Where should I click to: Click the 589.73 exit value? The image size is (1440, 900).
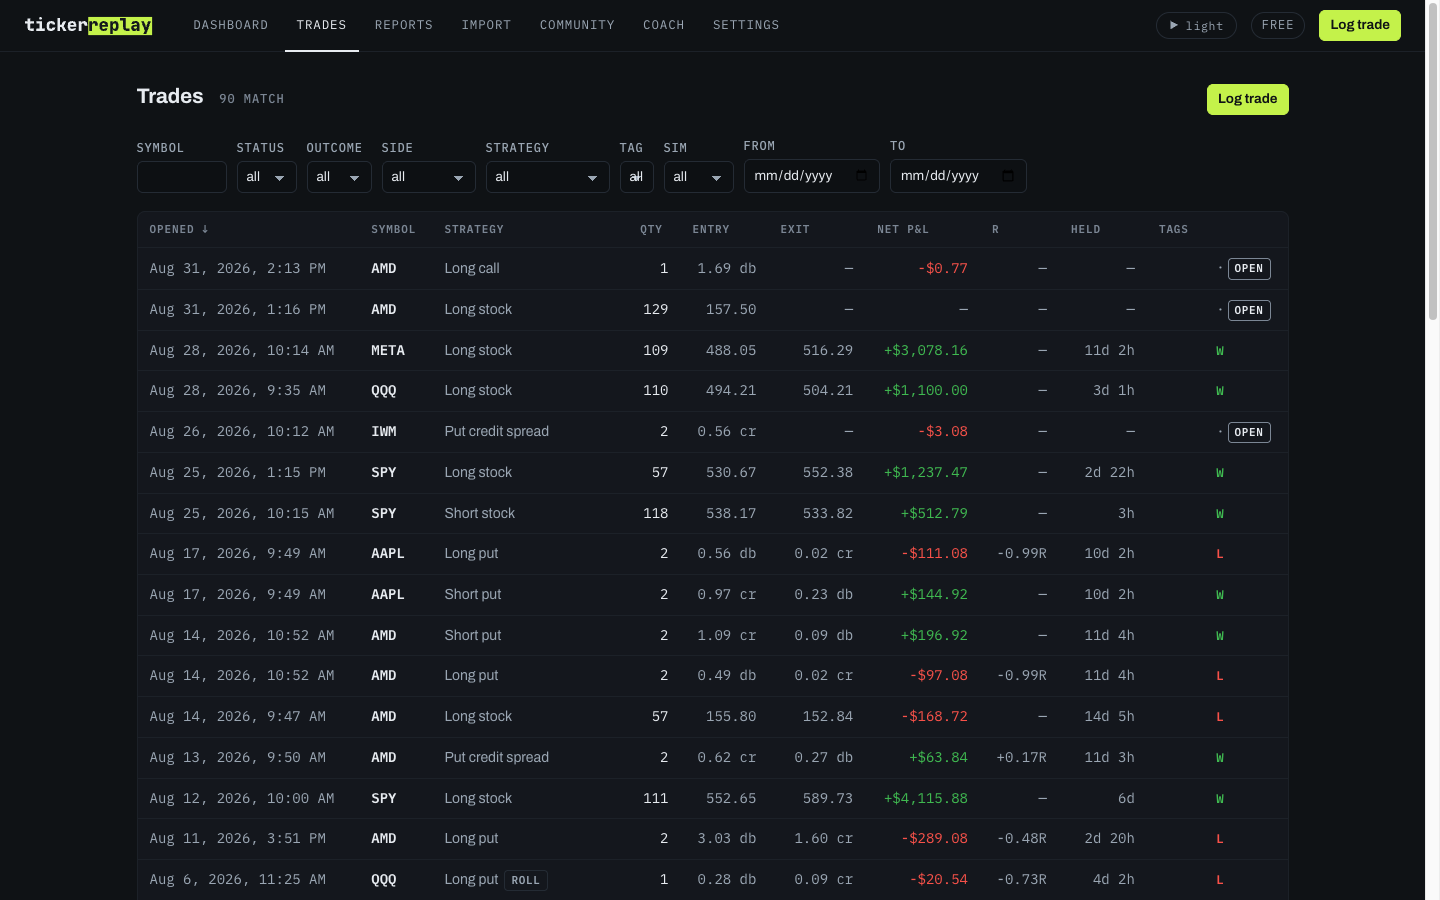[827, 798]
